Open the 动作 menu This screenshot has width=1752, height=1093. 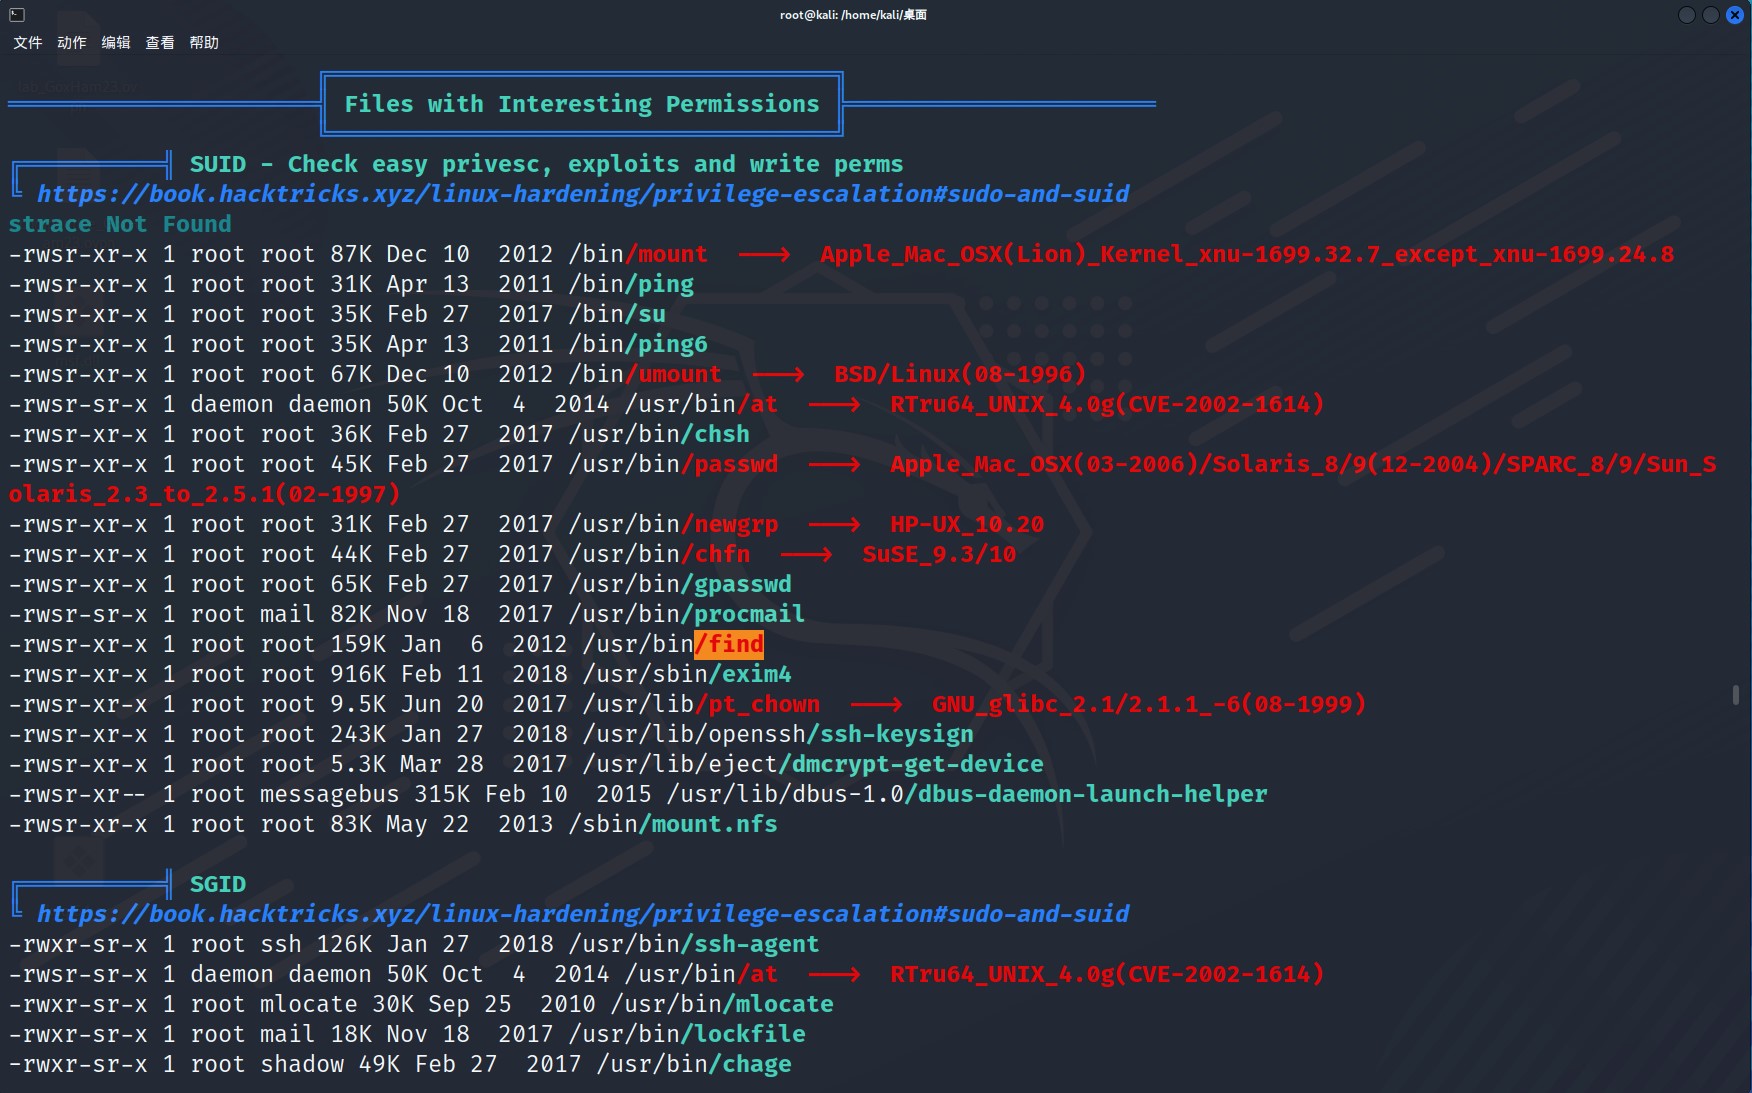71,42
